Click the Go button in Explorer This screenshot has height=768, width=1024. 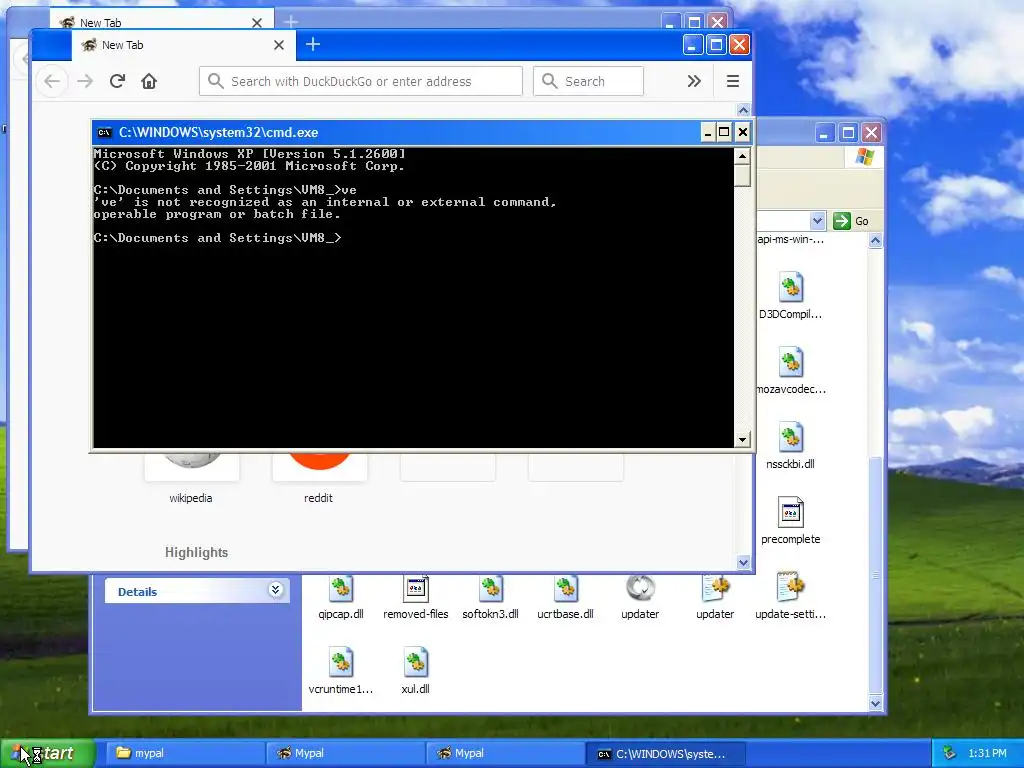[851, 221]
